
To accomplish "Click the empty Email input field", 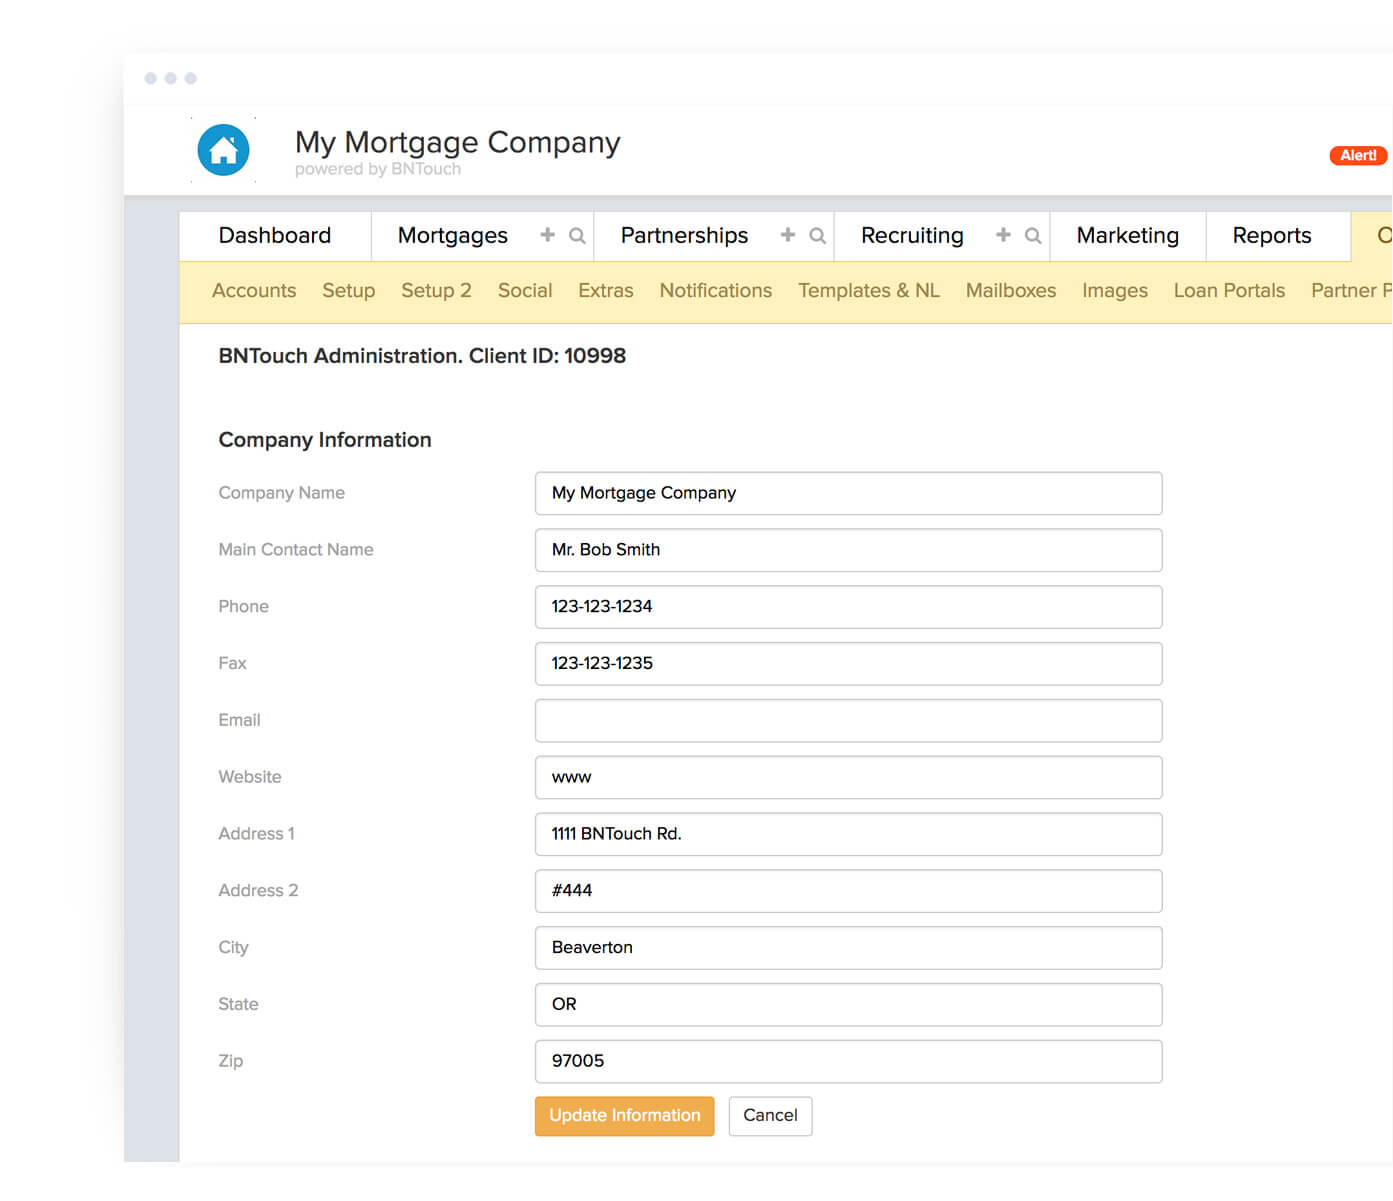I will pos(848,720).
